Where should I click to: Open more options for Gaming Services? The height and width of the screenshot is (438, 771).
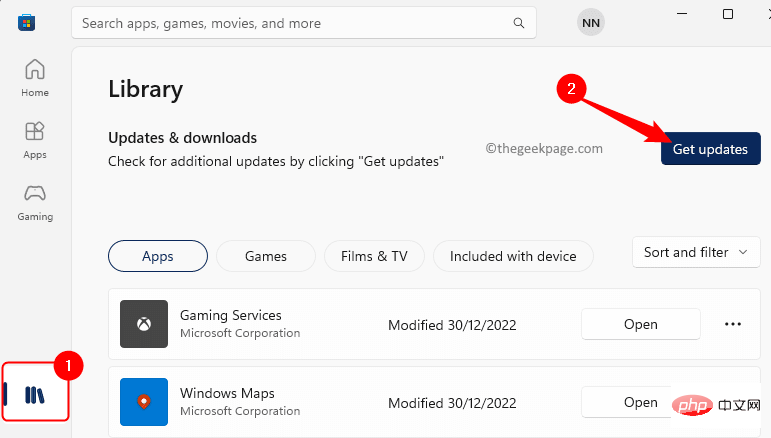tap(733, 324)
